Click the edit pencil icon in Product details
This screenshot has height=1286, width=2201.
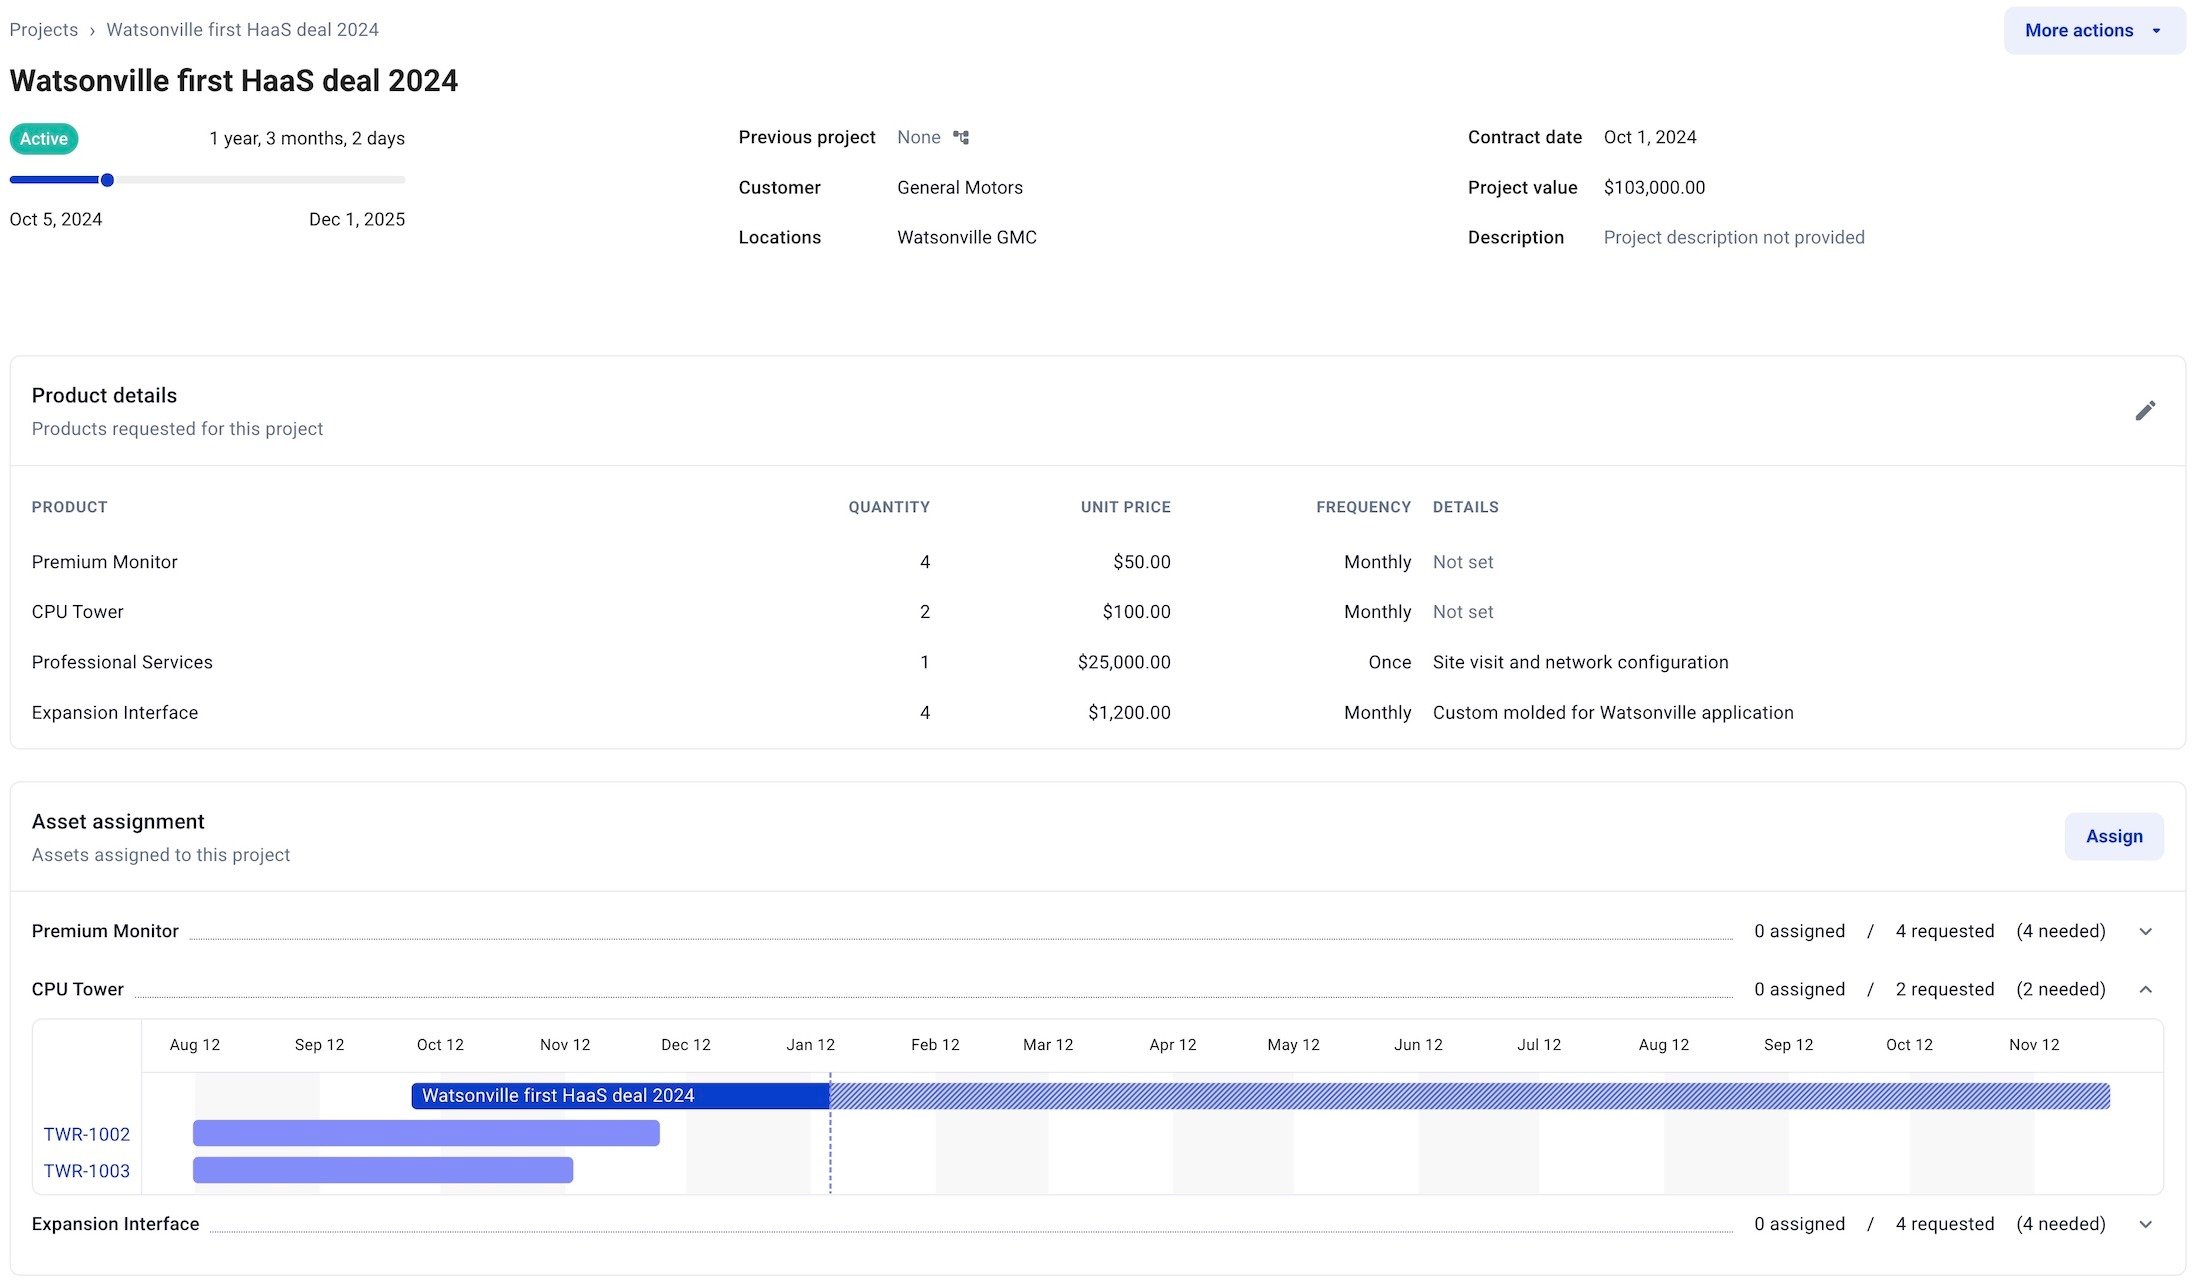click(2145, 411)
